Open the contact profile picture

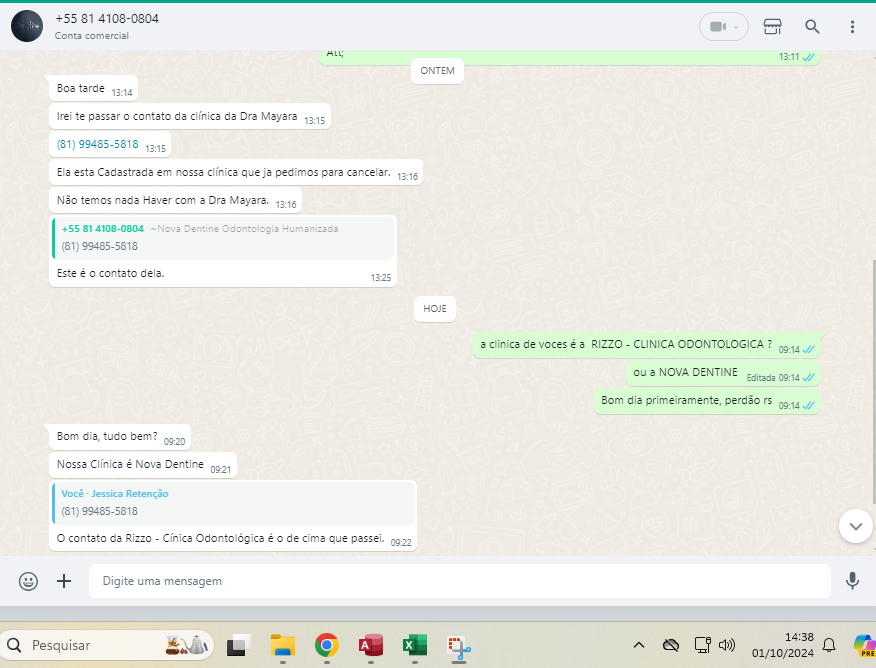tap(27, 26)
